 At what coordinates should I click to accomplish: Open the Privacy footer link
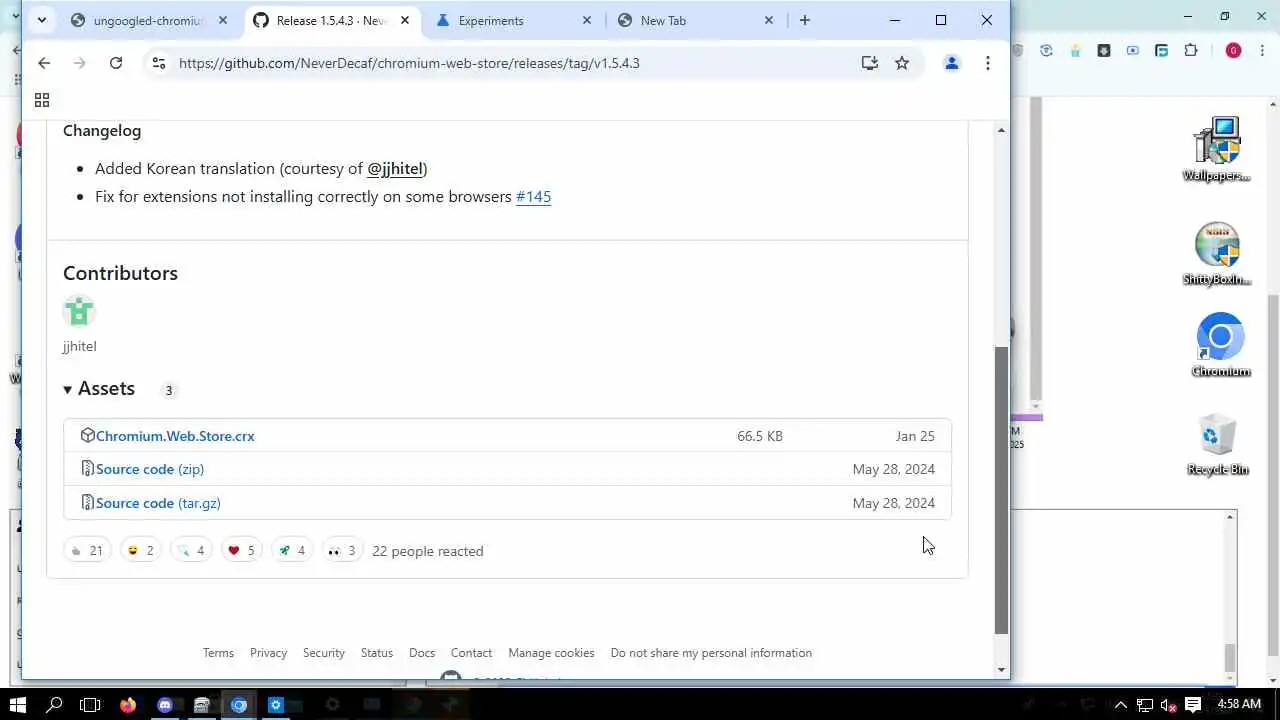(268, 653)
